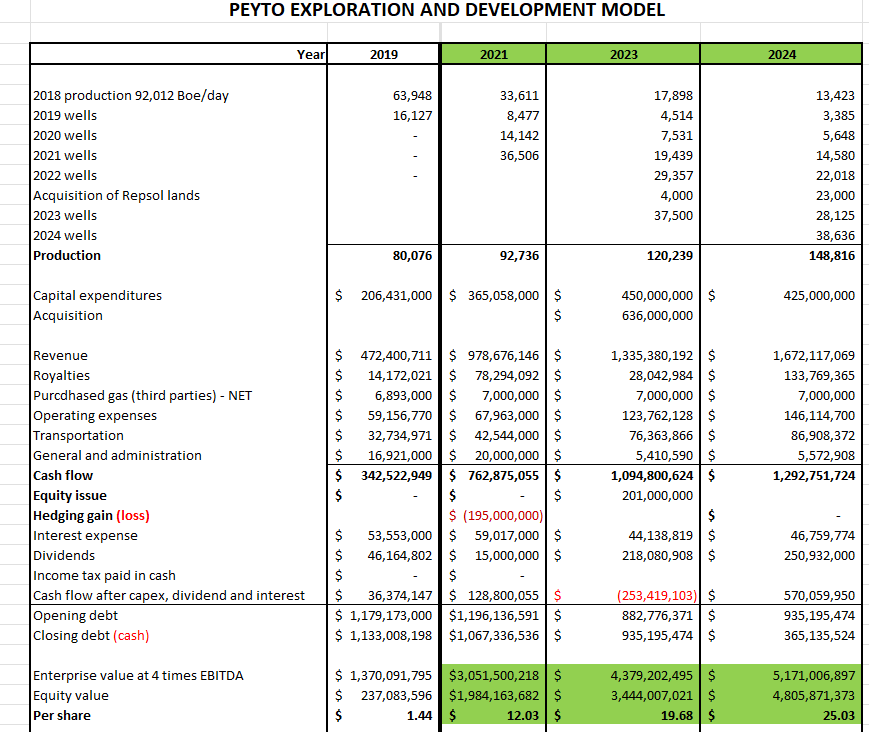Screen dimensions: 869x732
Task: Click 'Income tax paid in cash' label
Action: 104,575
